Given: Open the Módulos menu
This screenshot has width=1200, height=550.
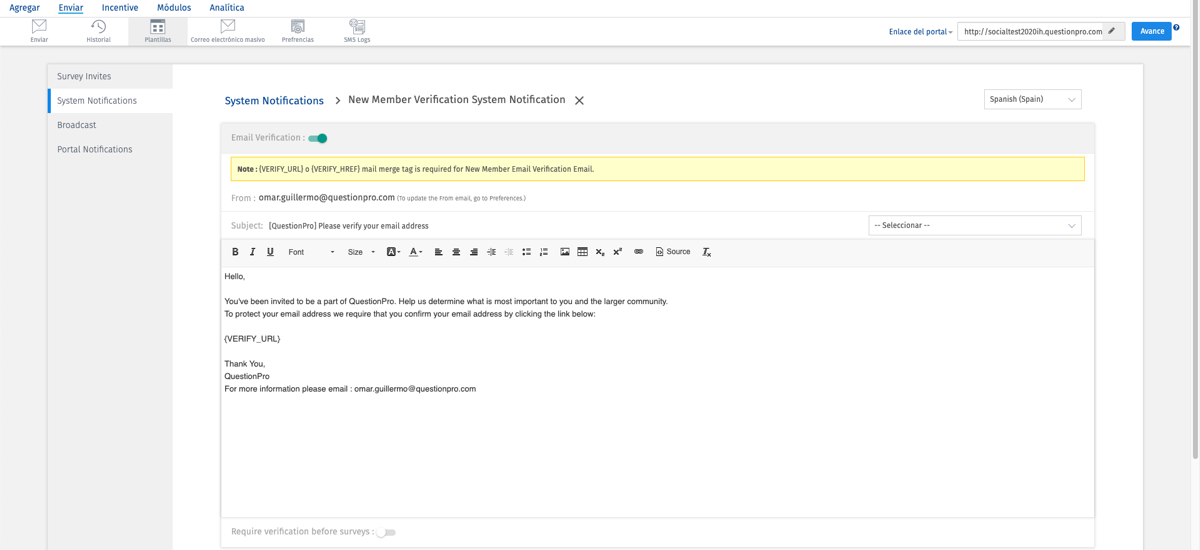Looking at the screenshot, I should pos(174,8).
